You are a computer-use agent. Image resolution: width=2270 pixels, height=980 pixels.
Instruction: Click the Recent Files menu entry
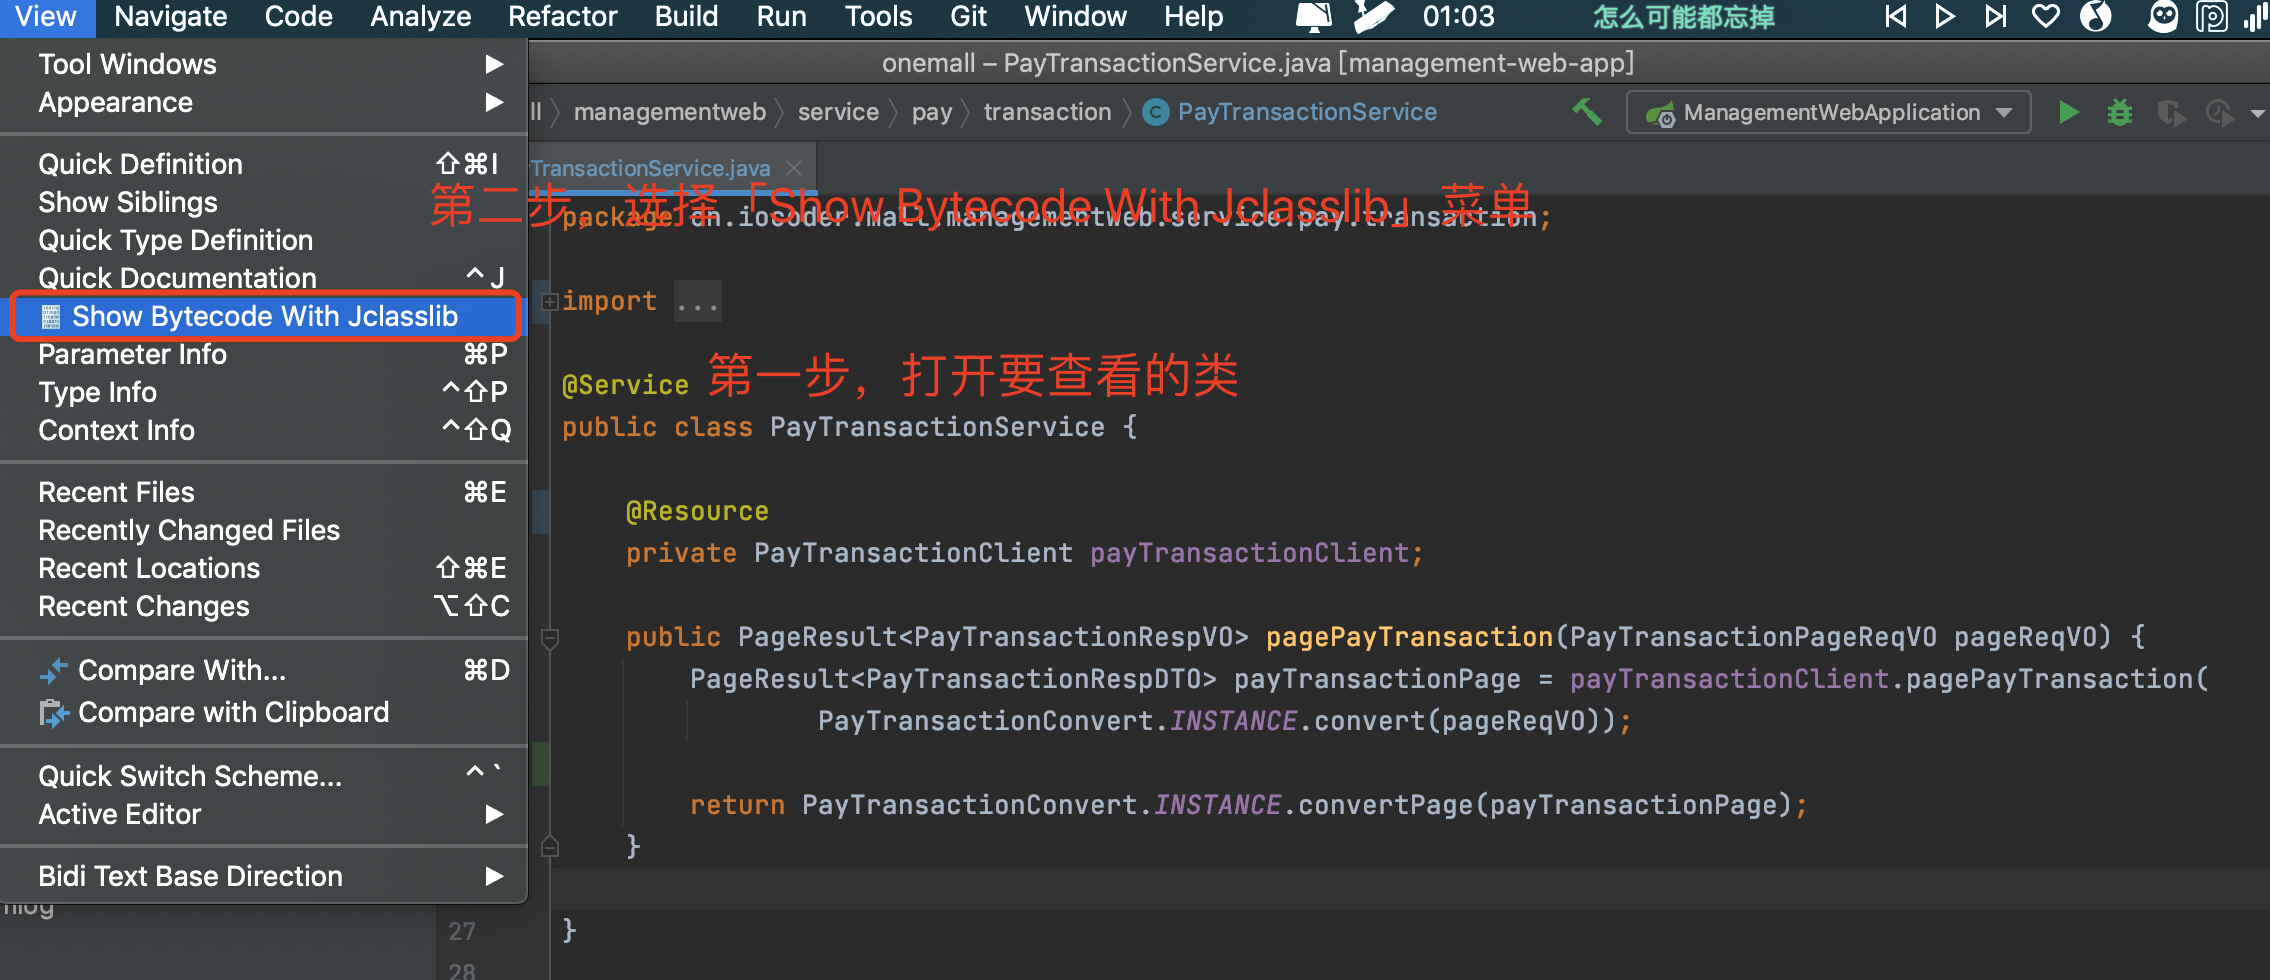116,492
